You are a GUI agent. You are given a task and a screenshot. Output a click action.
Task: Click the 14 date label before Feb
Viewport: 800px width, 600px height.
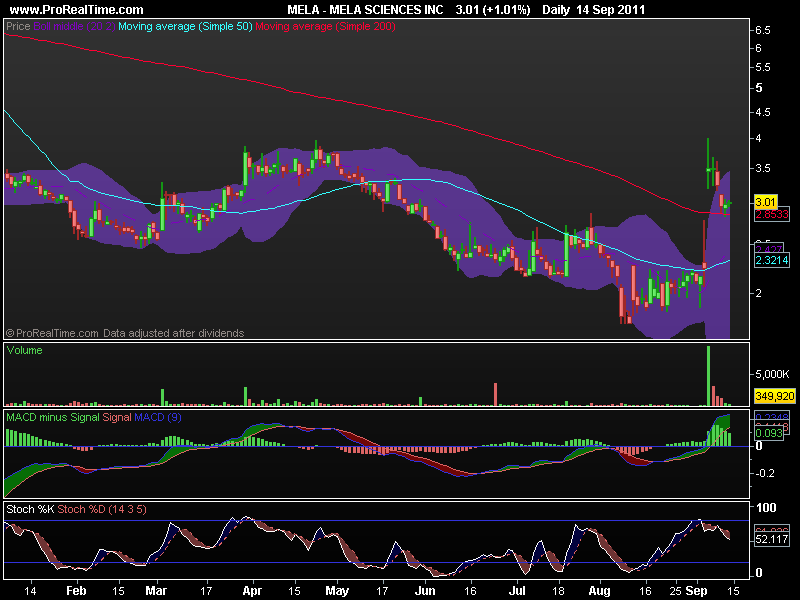pyautogui.click(x=31, y=591)
